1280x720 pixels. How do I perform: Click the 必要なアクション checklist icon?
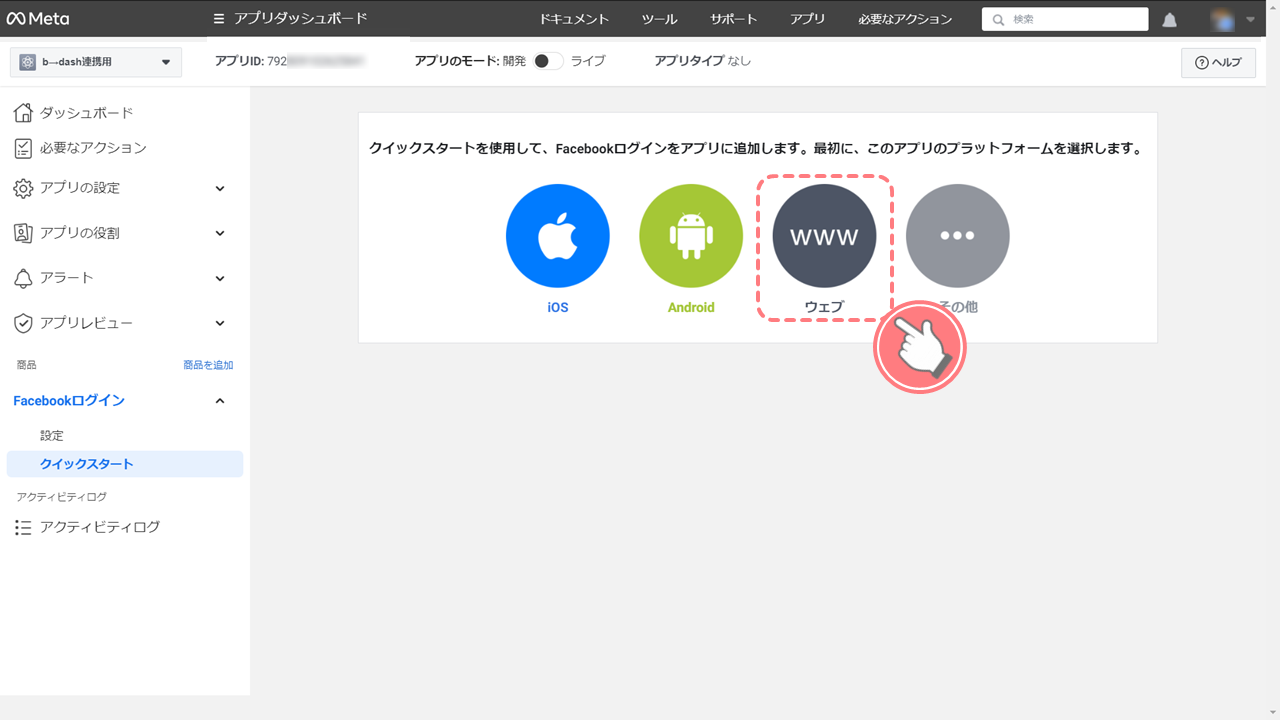pos(23,148)
